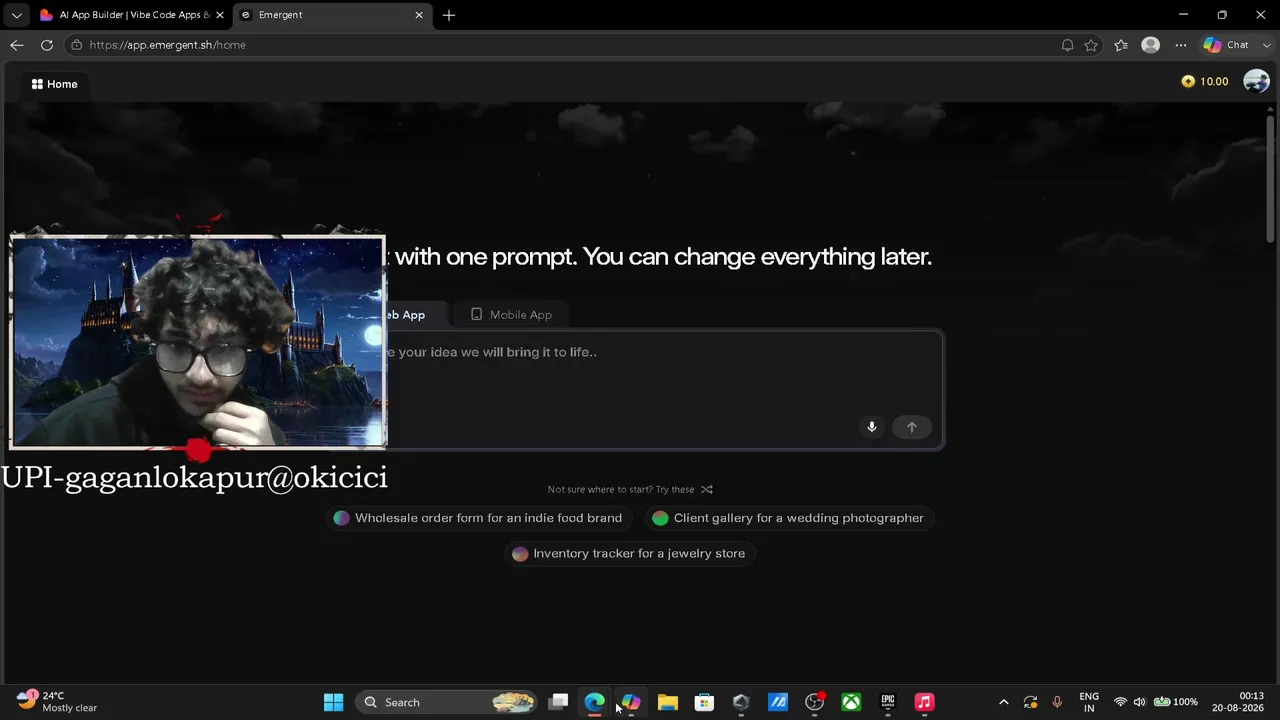
Task: Open the Apple Music taskbar icon
Action: click(924, 702)
